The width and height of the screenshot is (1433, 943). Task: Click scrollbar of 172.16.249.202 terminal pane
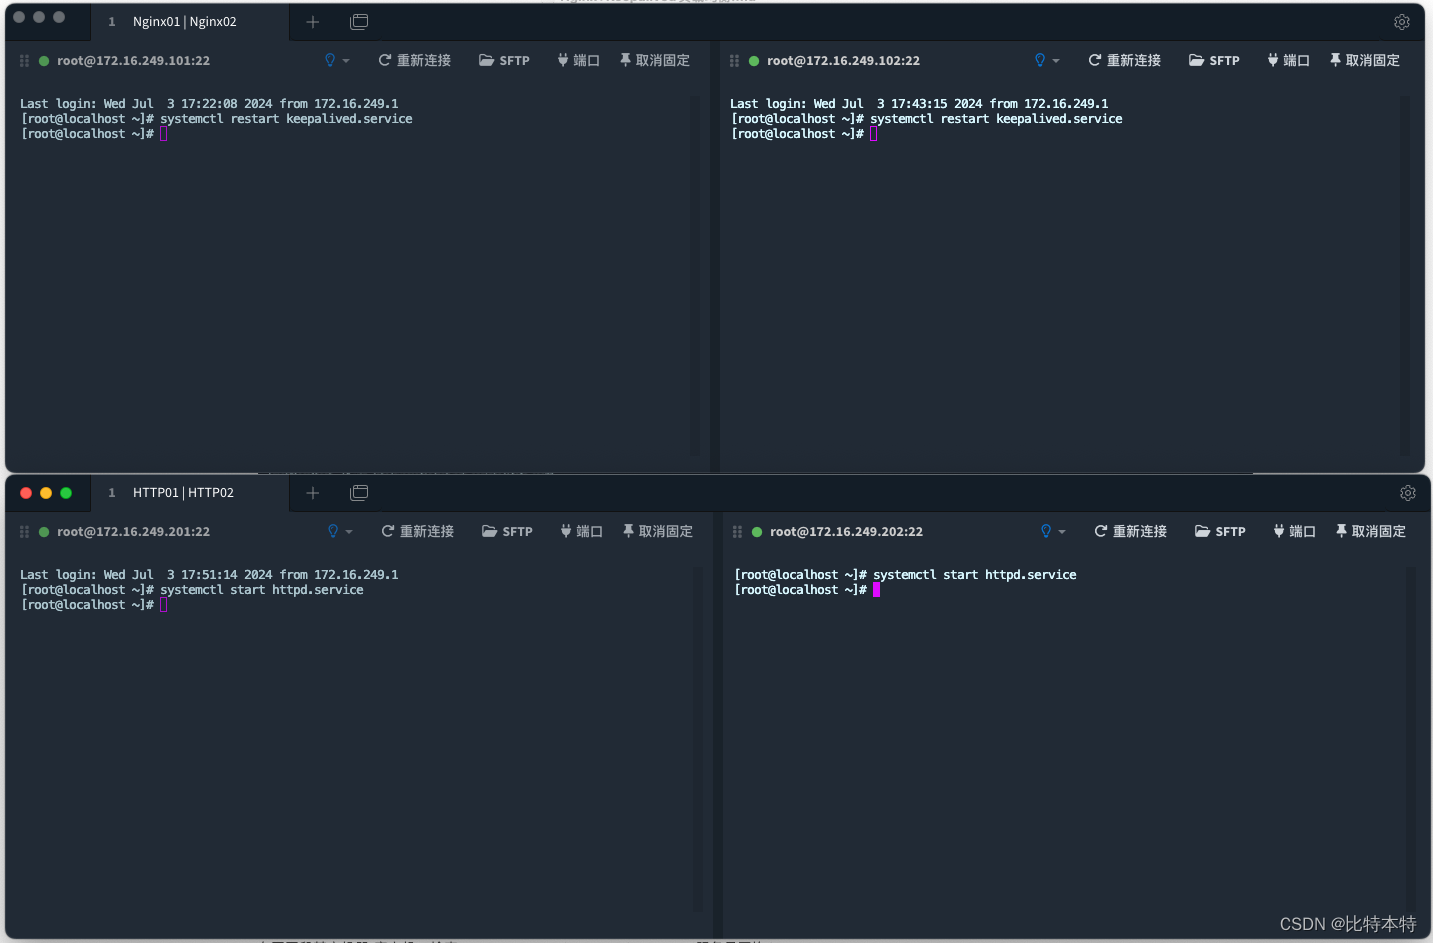(1411, 740)
